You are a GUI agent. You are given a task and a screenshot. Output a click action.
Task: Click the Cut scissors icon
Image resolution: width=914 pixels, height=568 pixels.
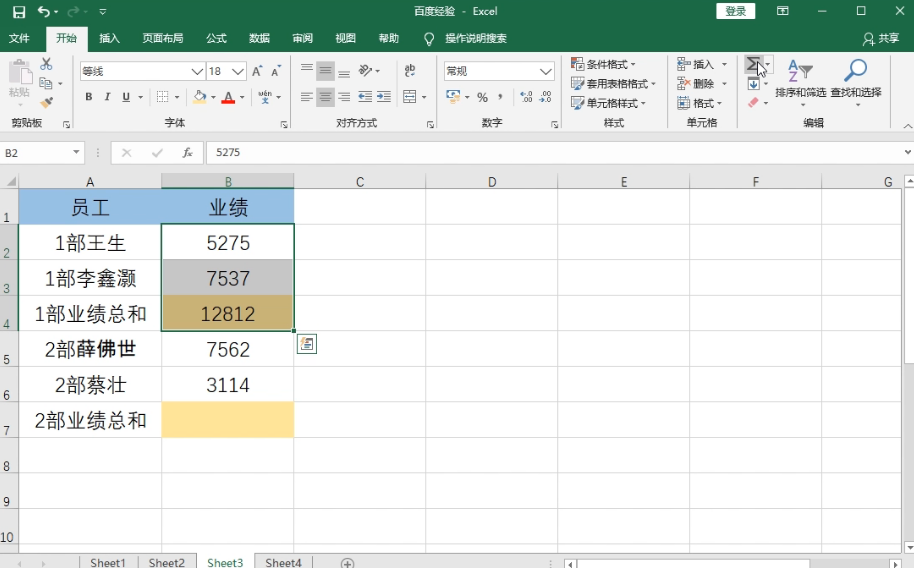[x=46, y=64]
